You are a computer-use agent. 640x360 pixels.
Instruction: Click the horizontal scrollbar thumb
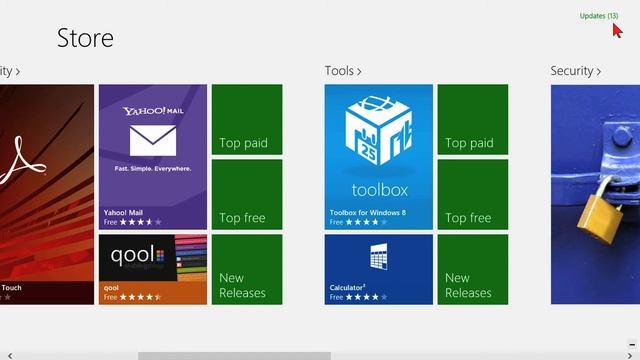(x=234, y=356)
